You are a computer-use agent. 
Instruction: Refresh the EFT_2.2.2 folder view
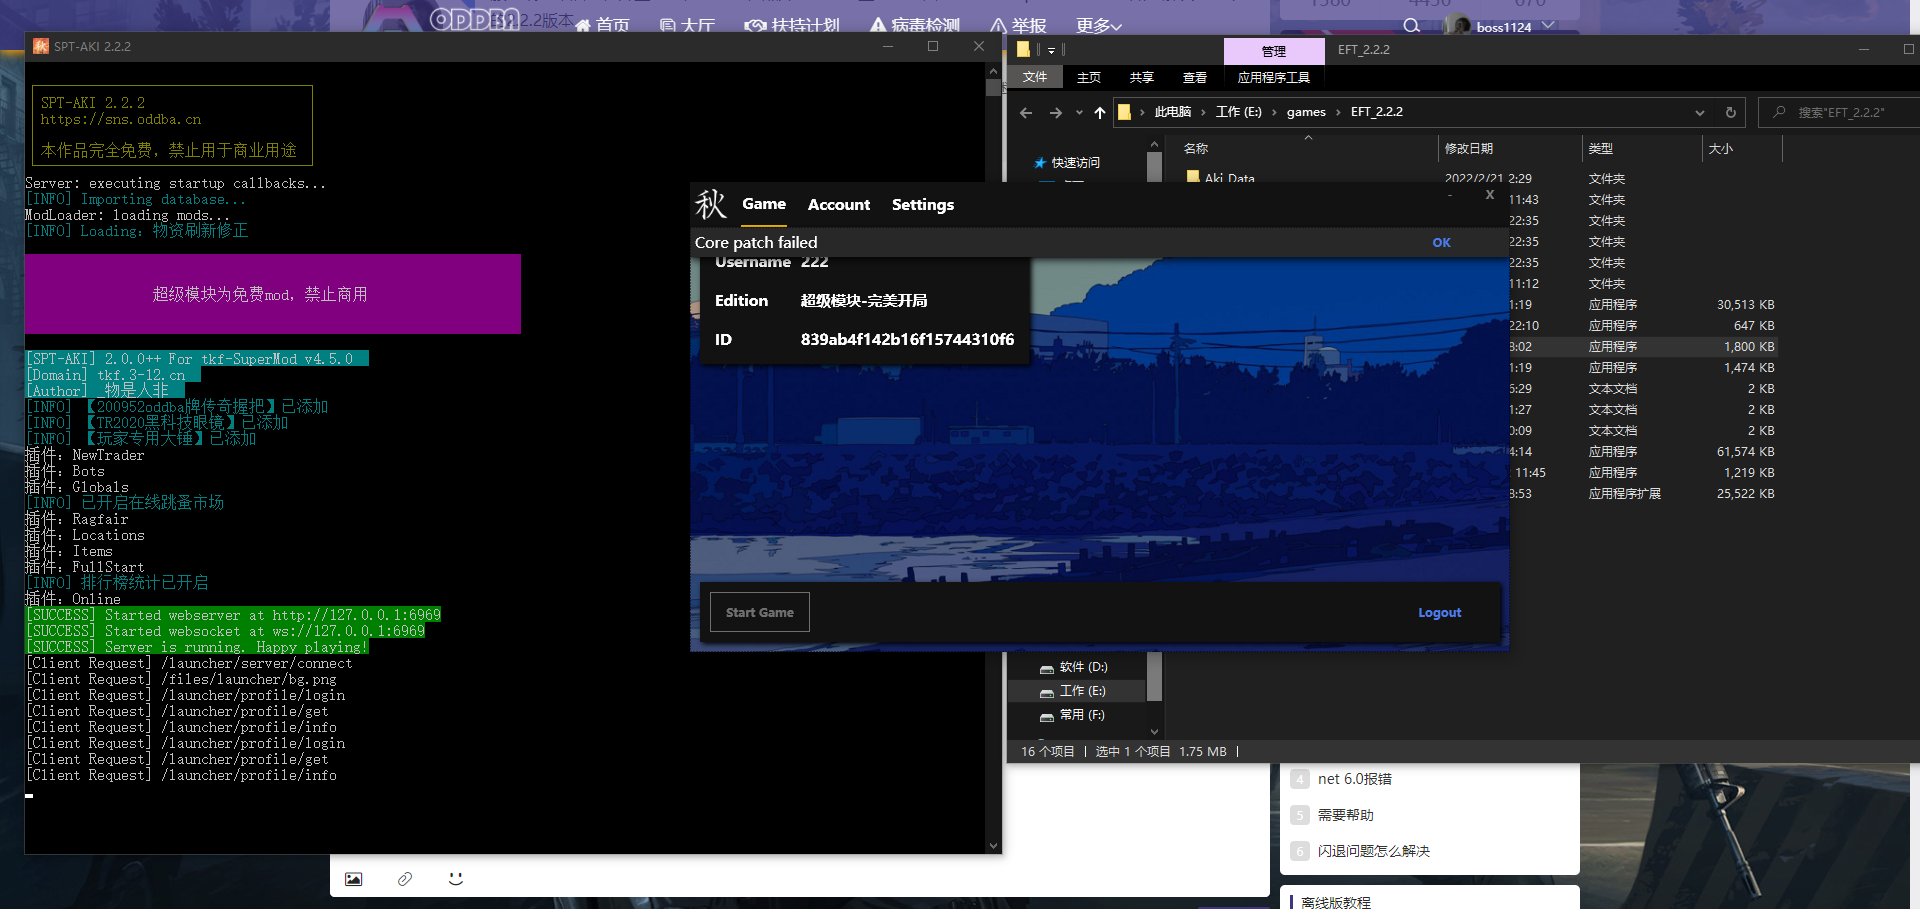pos(1730,113)
